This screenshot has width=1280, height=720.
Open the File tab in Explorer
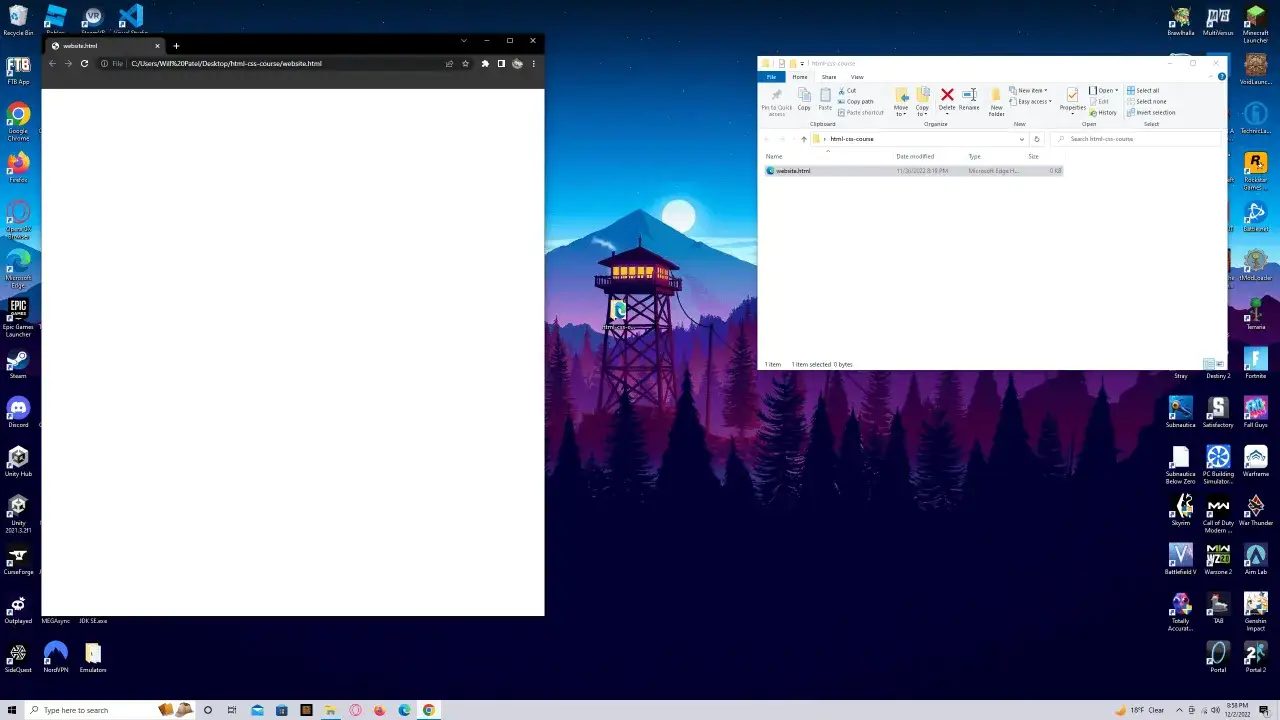tap(771, 77)
